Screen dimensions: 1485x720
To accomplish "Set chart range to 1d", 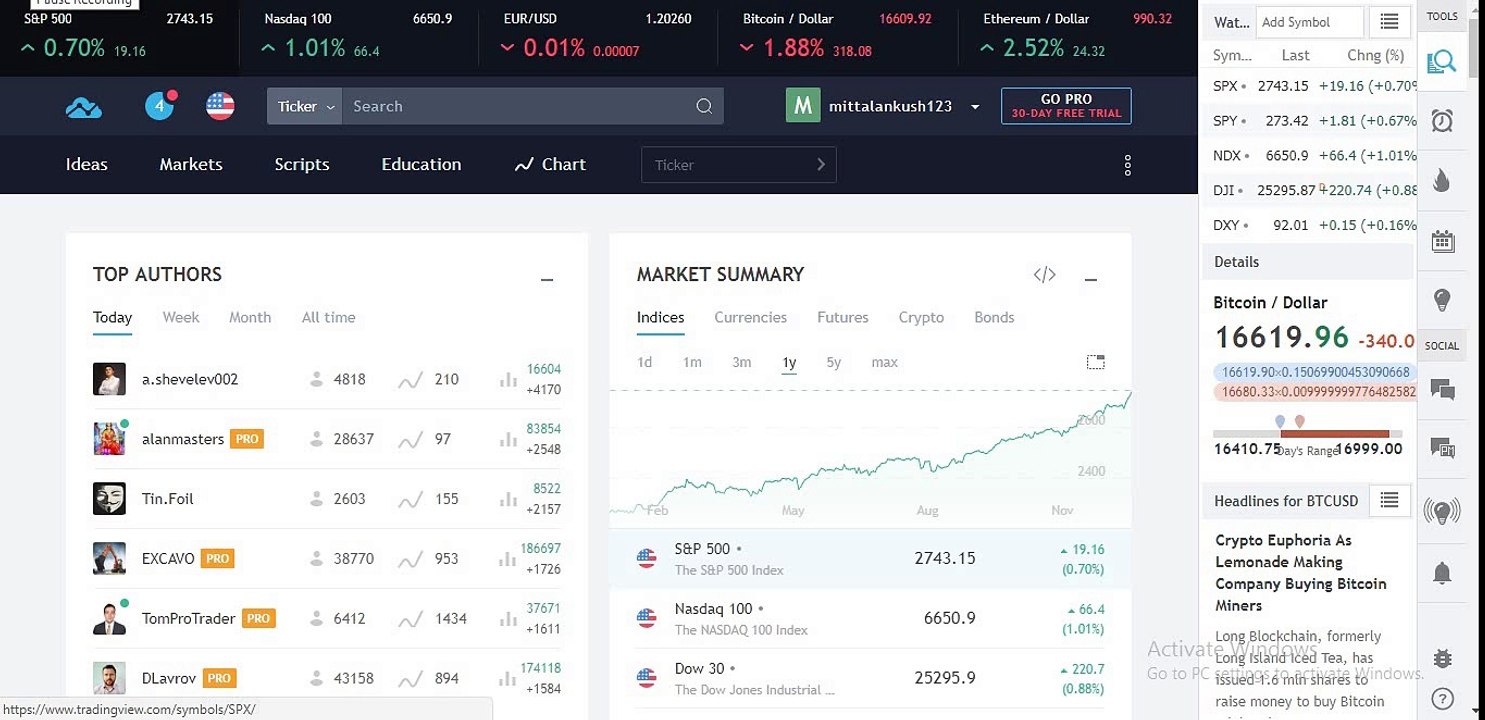I will click(645, 362).
